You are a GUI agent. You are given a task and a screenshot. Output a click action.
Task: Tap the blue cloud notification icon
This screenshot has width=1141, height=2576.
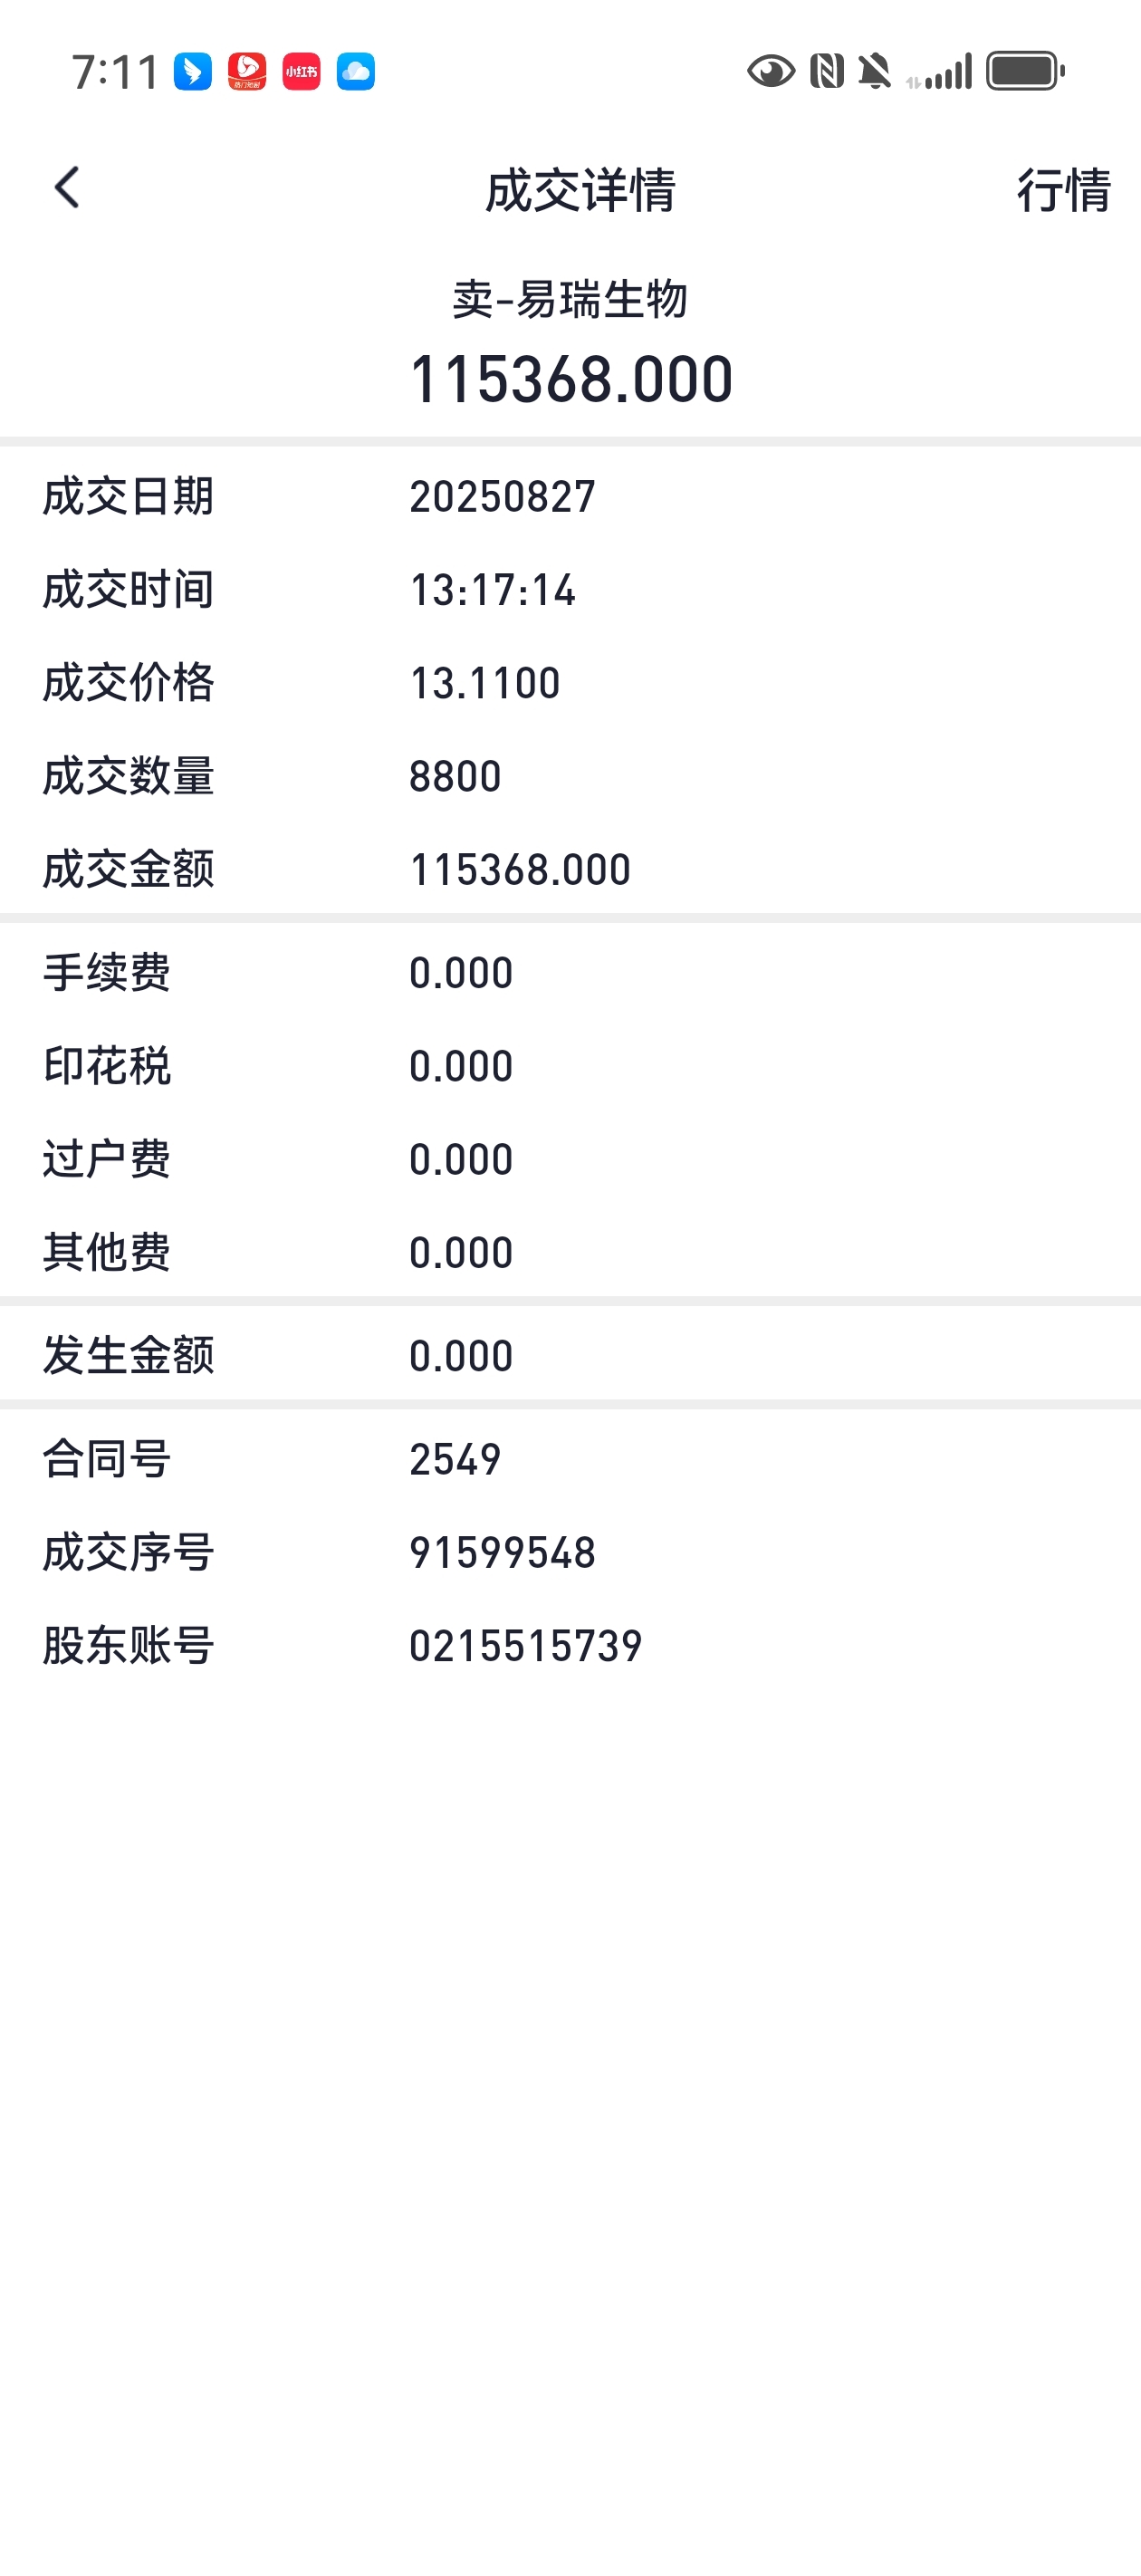click(x=355, y=72)
